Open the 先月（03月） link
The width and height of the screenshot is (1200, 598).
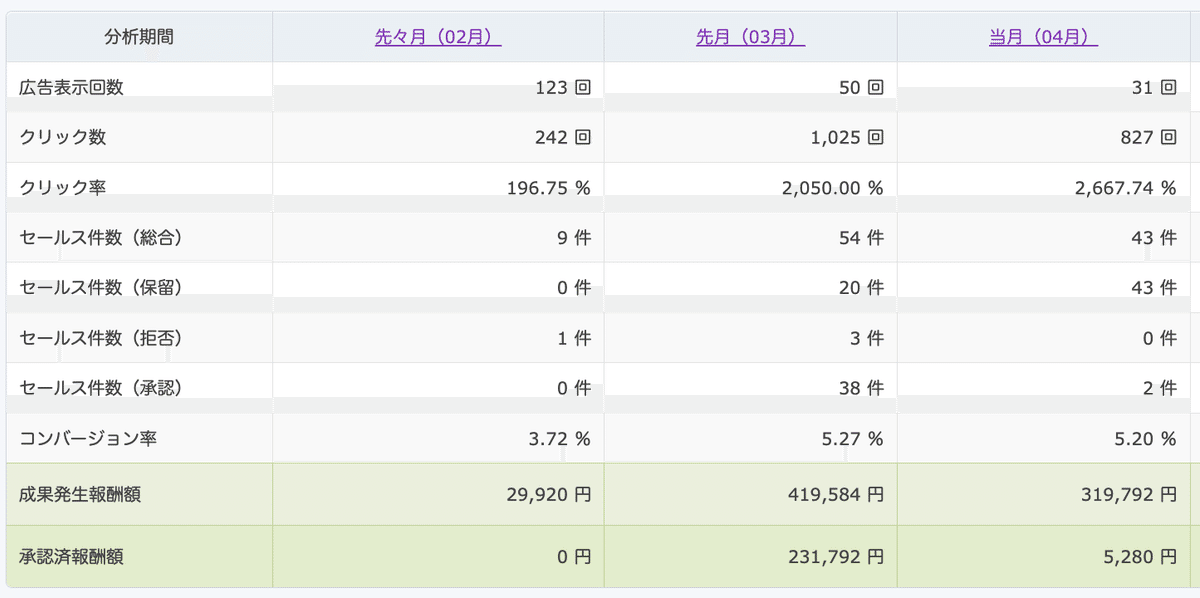pyautogui.click(x=750, y=38)
